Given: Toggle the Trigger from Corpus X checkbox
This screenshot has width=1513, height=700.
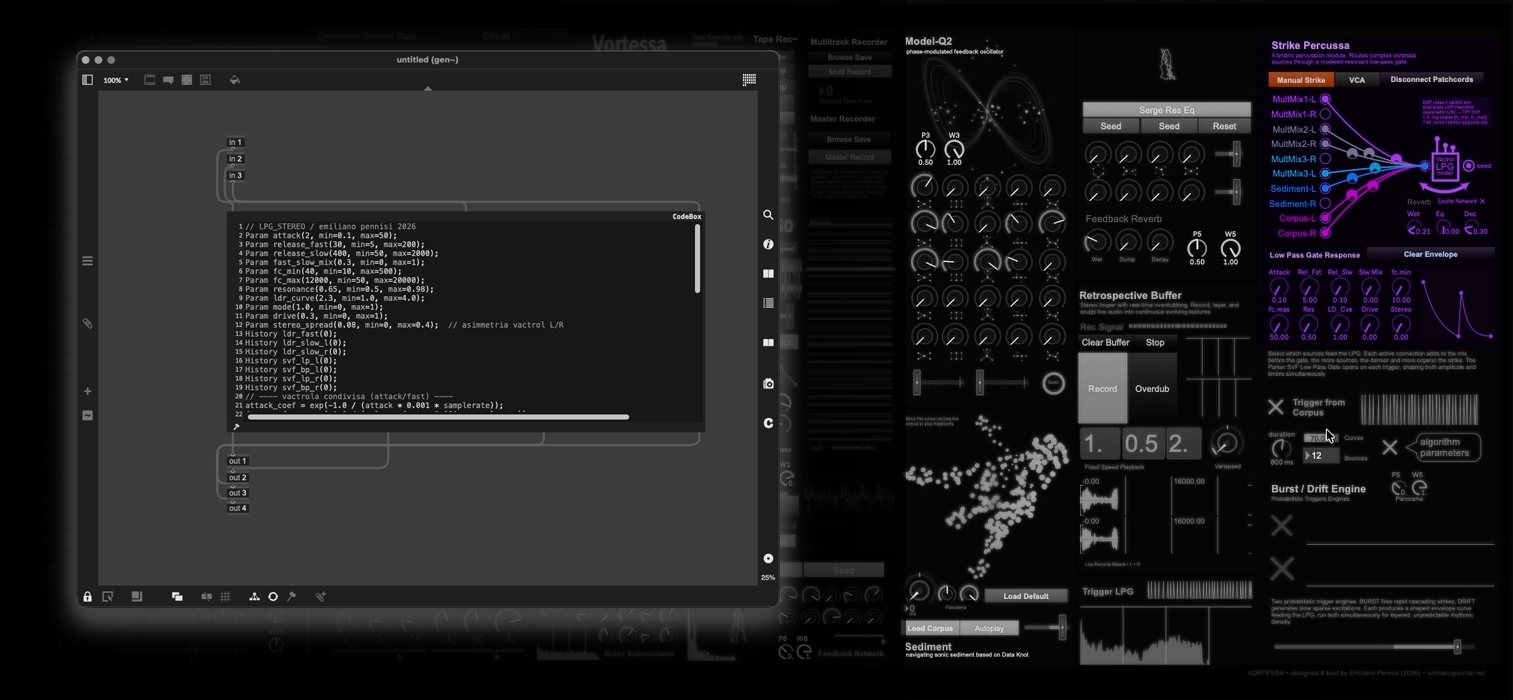Looking at the screenshot, I should point(1275,407).
